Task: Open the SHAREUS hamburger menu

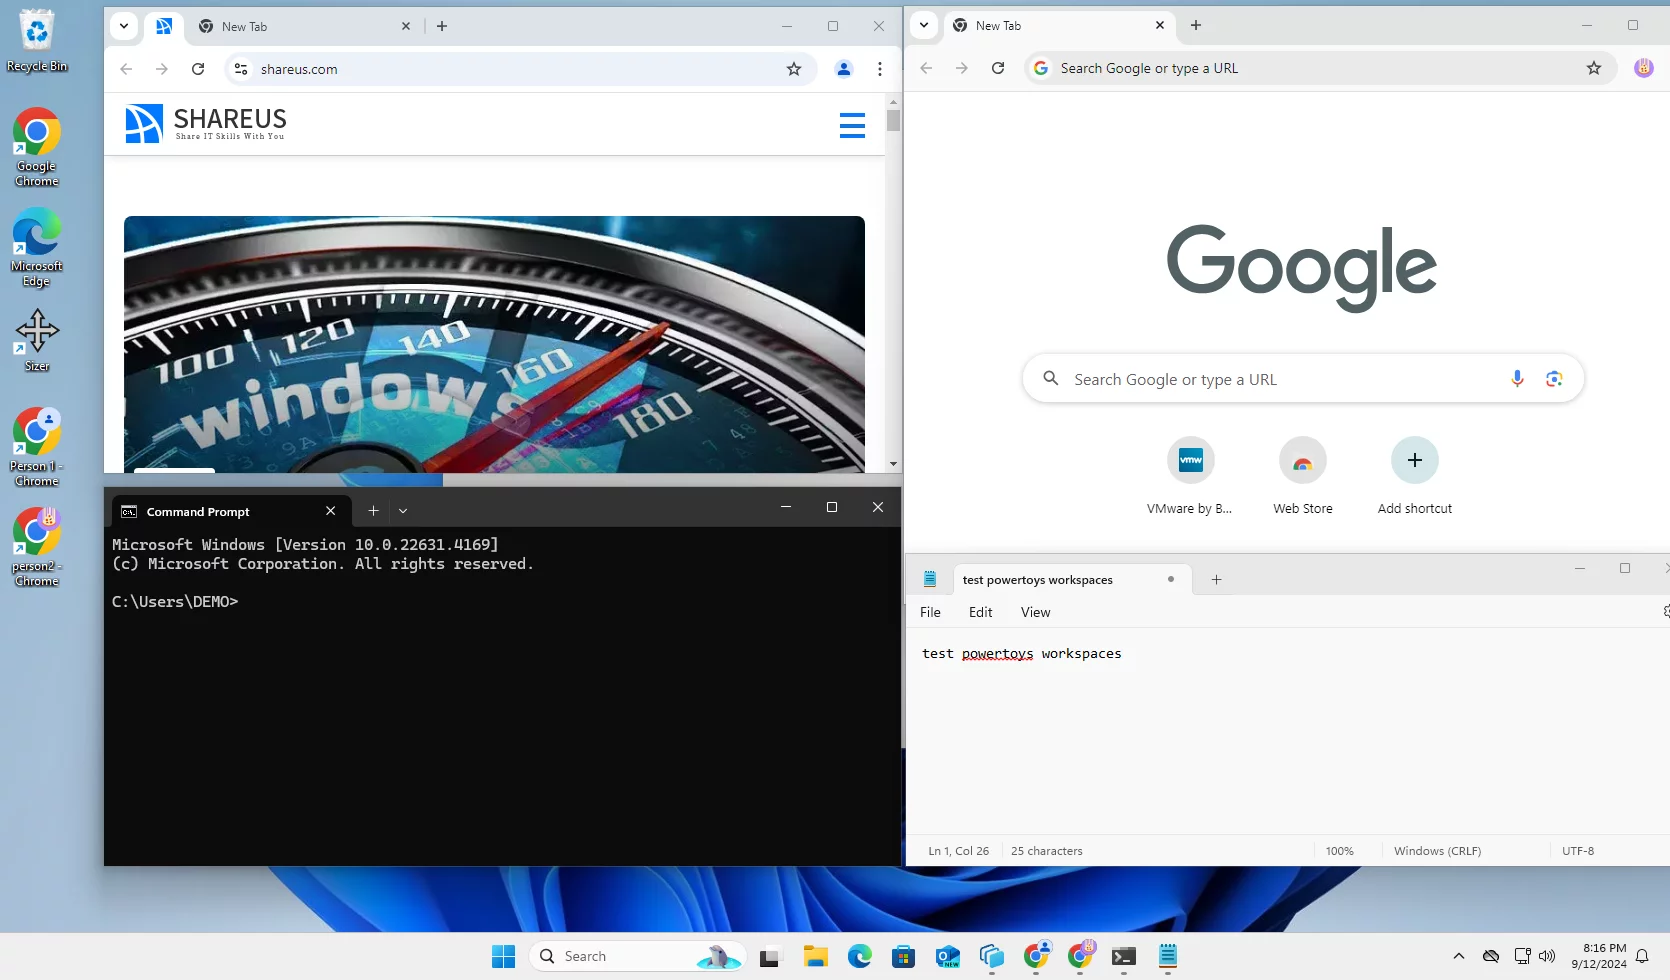Action: coord(852,125)
